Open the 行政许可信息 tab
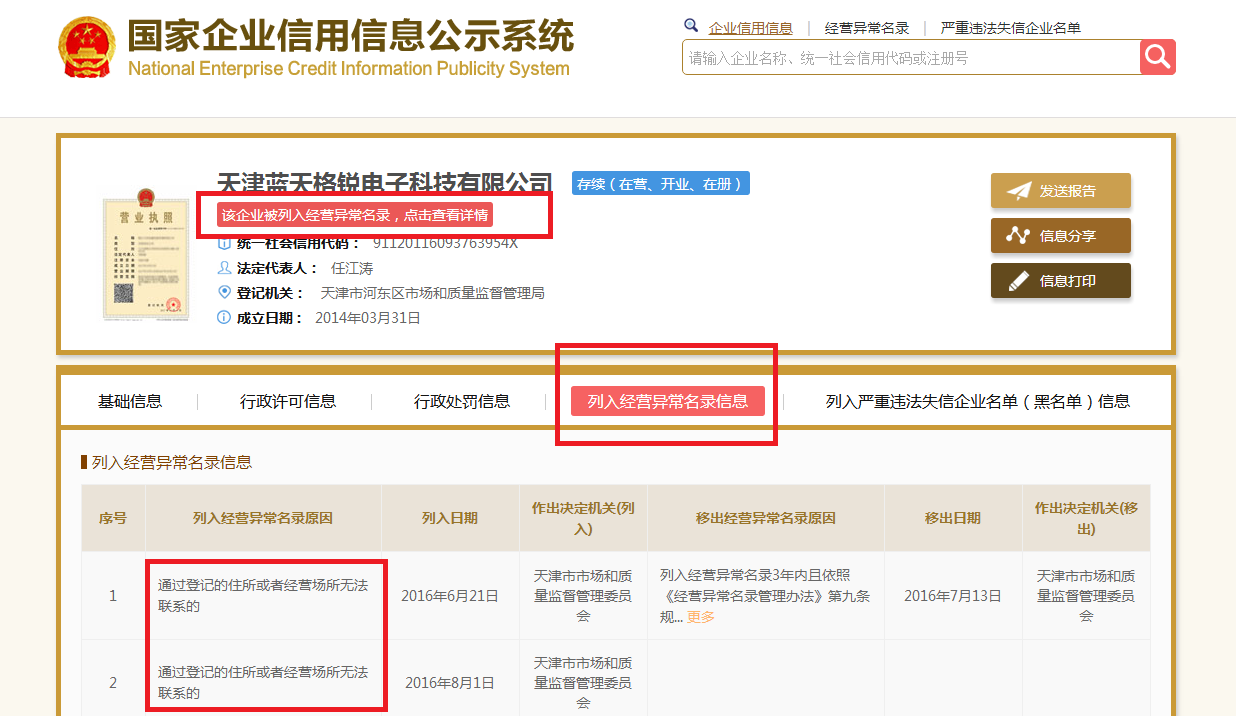Viewport: 1236px width, 716px height. 290,400
